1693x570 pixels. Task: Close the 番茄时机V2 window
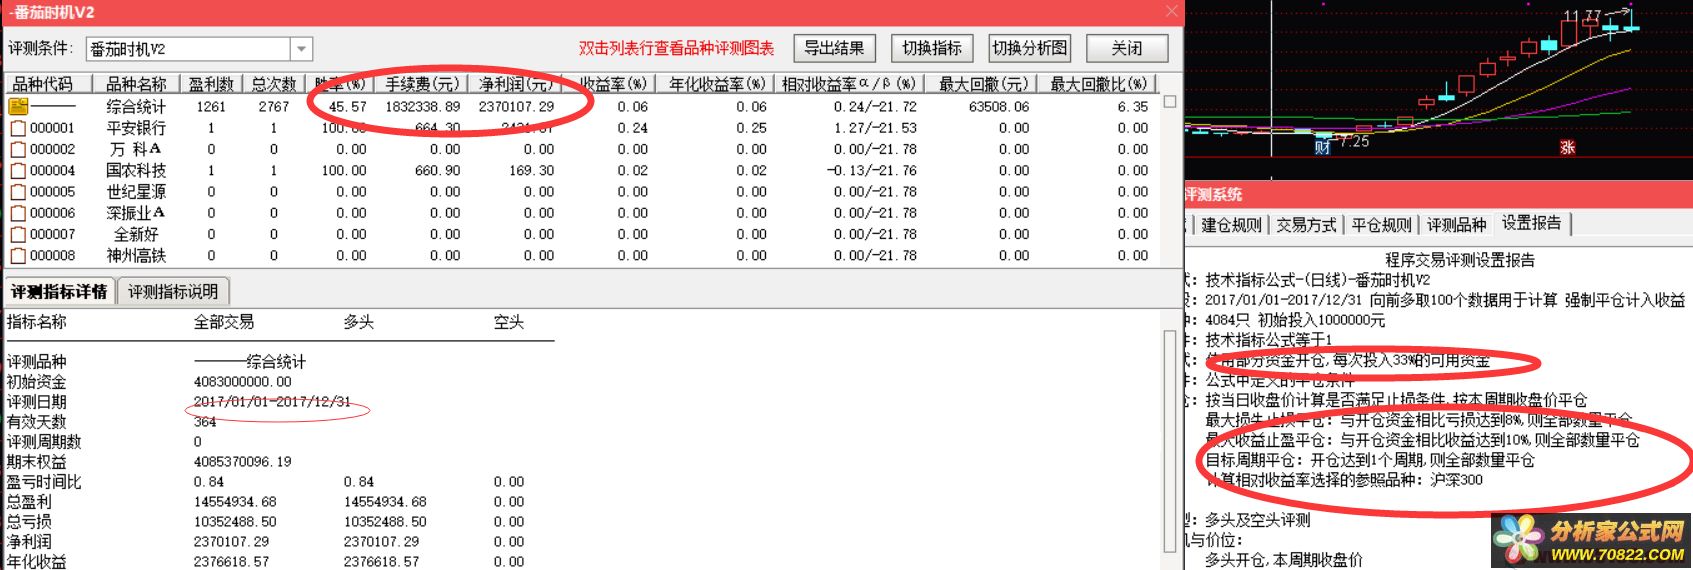pos(1171,11)
